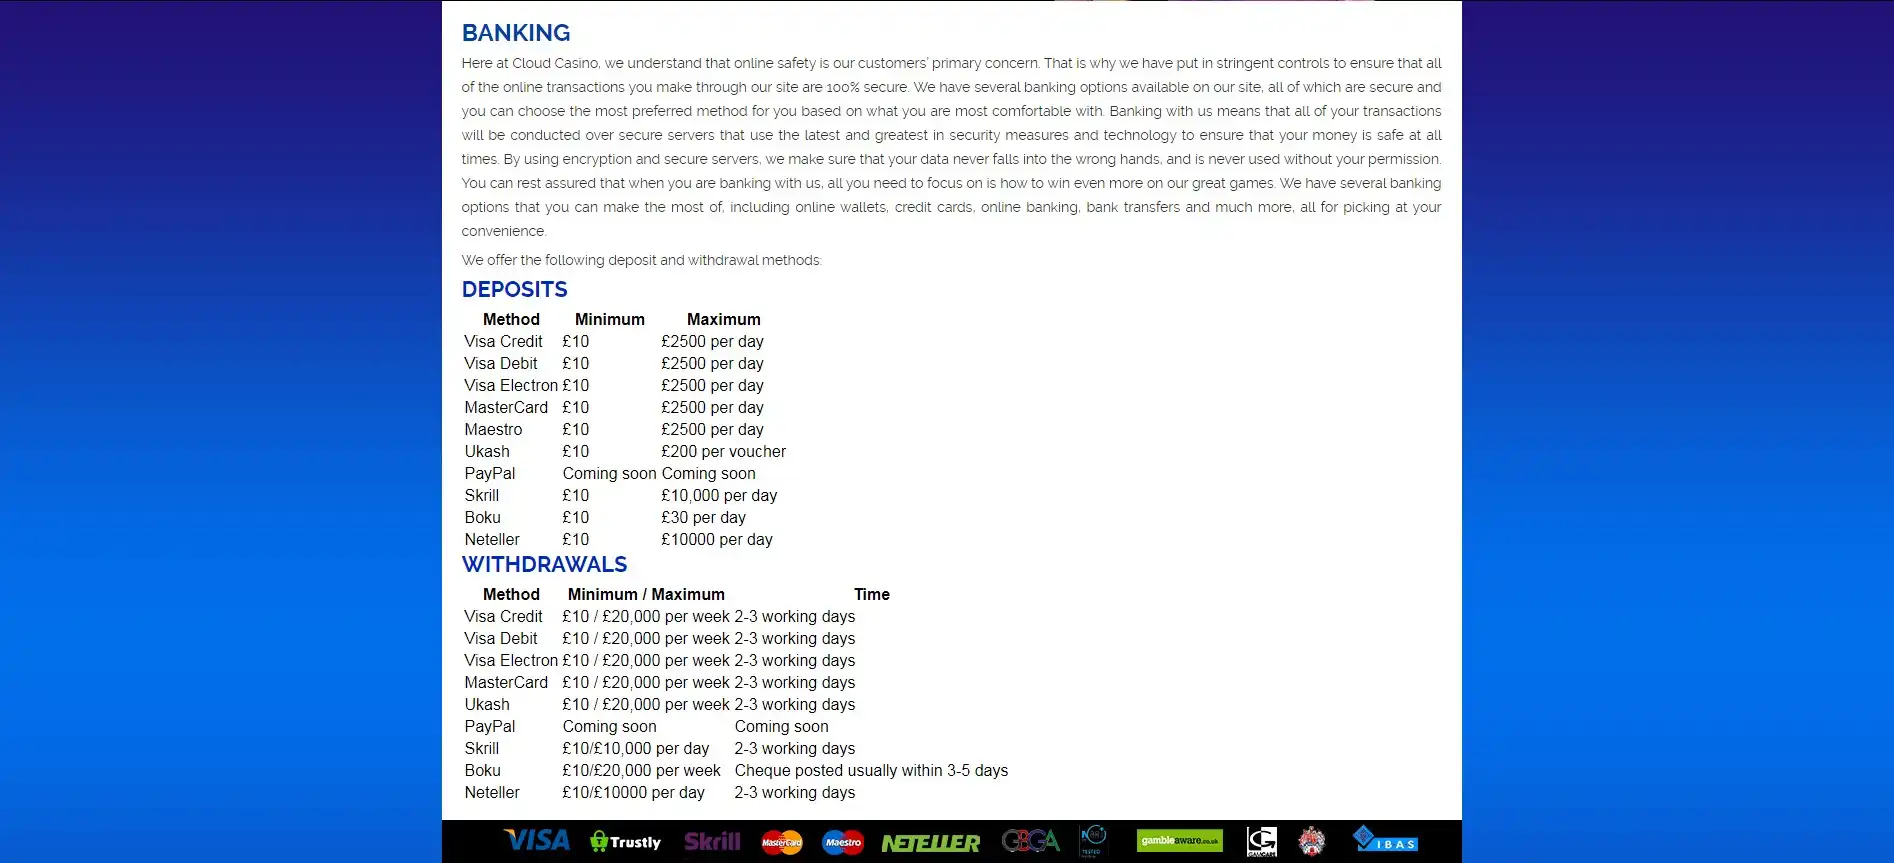The width and height of the screenshot is (1894, 863).
Task: Click the VISA logo in footer
Action: (x=536, y=841)
